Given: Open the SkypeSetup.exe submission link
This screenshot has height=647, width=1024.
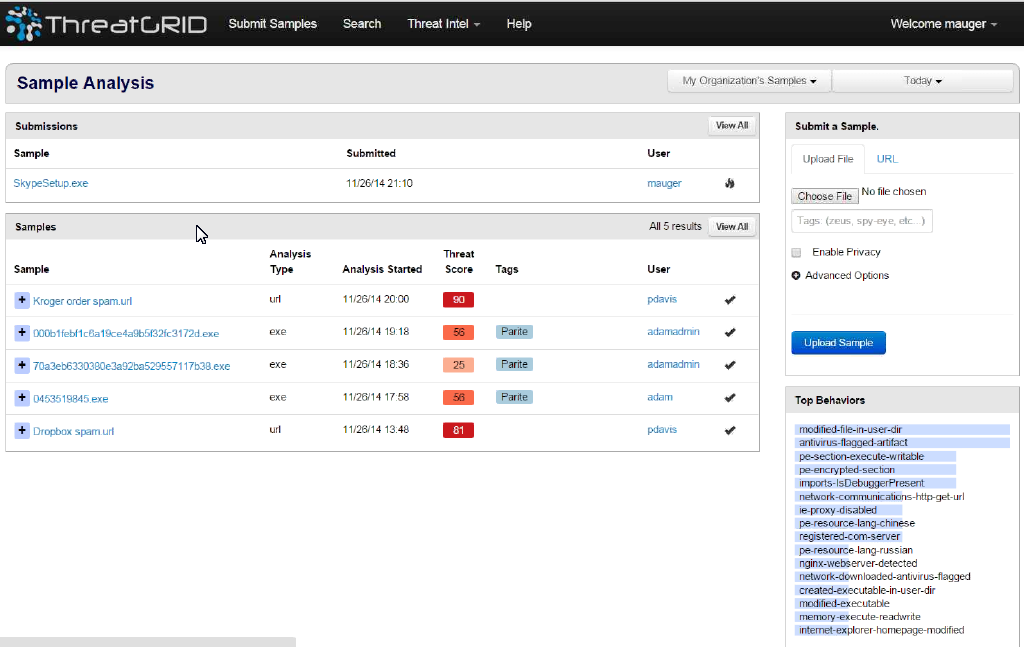Looking at the screenshot, I should coord(51,183).
